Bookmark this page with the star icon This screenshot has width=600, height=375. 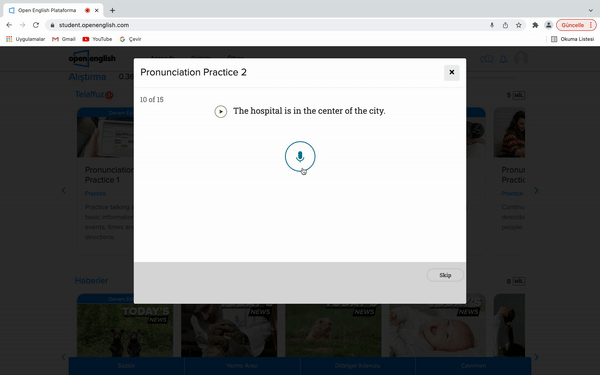pyautogui.click(x=518, y=25)
